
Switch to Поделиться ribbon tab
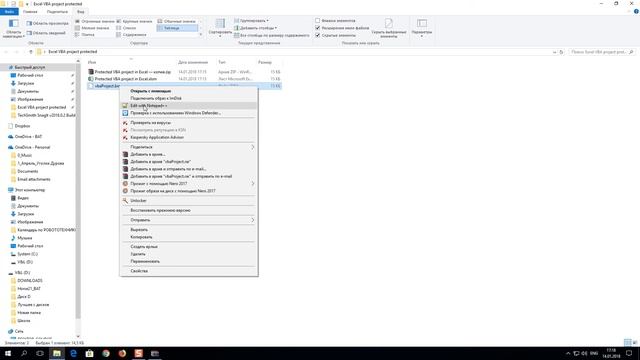[x=57, y=12]
